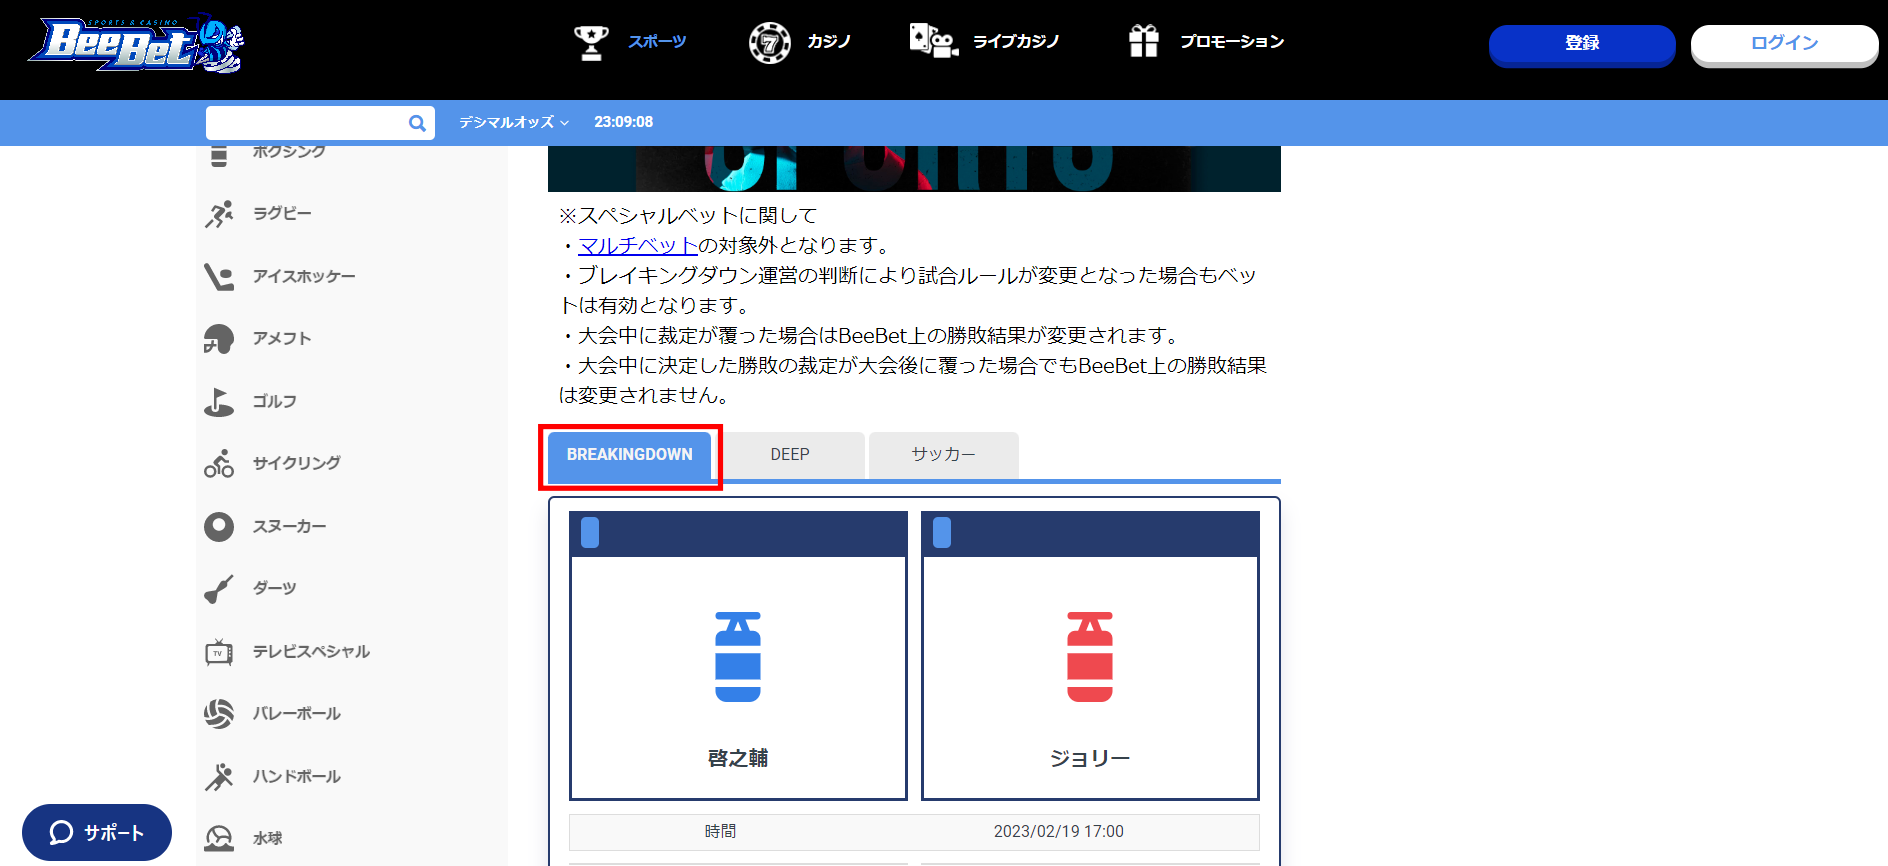Open the カジノ menu
The image size is (1888, 866).
coord(829,42)
